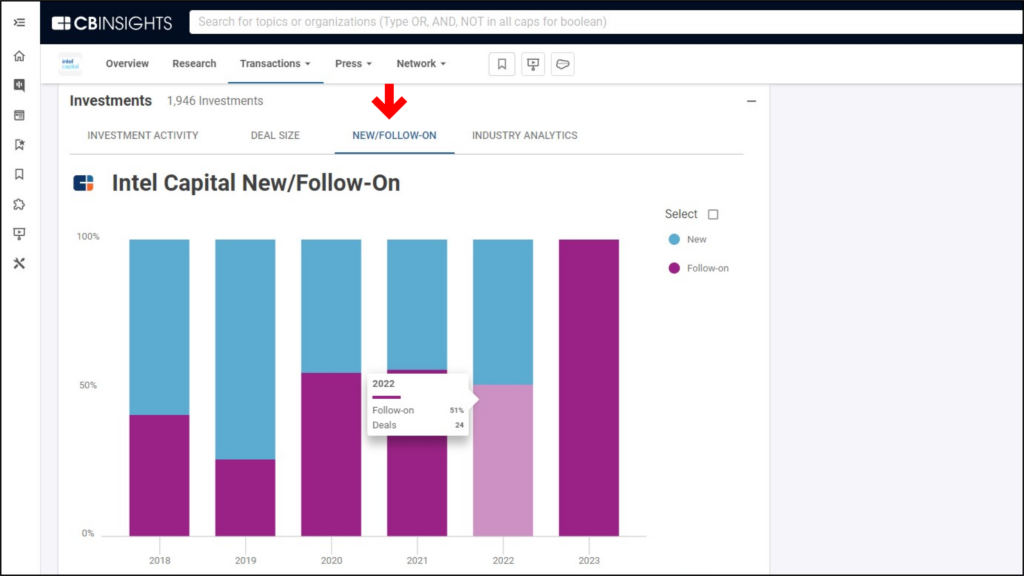The height and width of the screenshot is (576, 1024).
Task: Tick the Select checkbox in the legend
Action: 713,214
